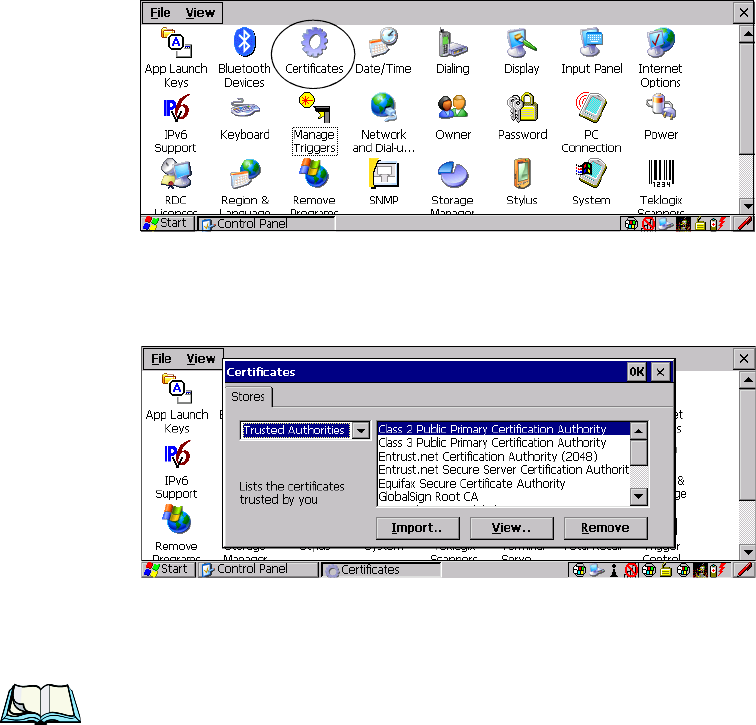Expand the Trusted Authorities dropdown arrow
This screenshot has height=725, width=756.
(361, 430)
